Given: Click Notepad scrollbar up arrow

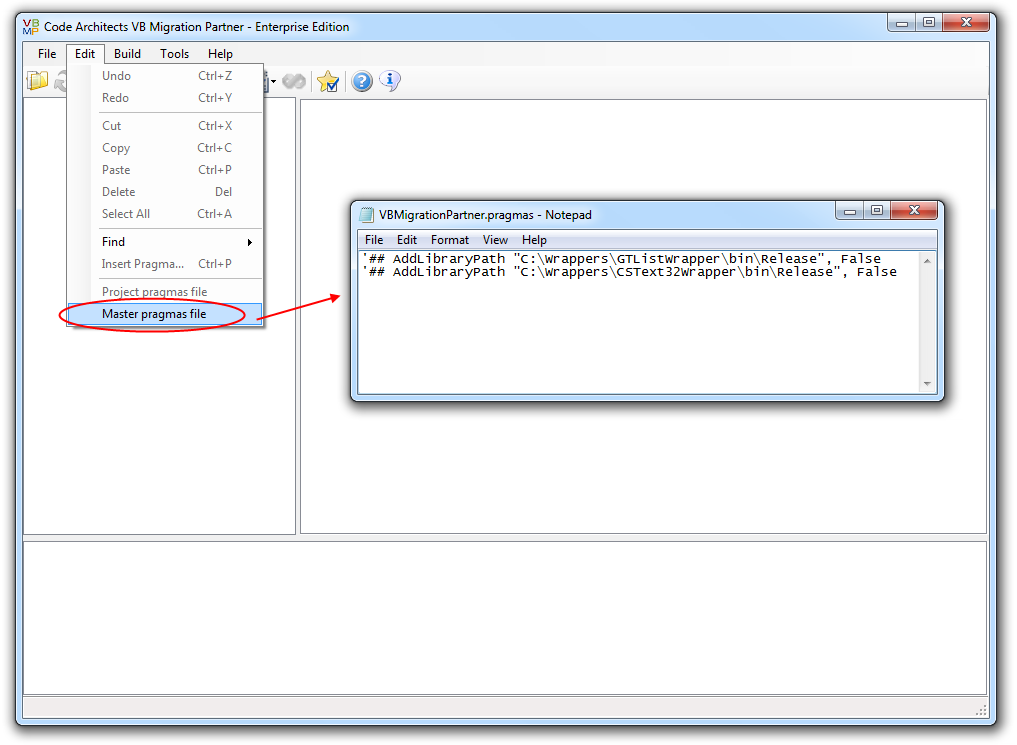Looking at the screenshot, I should coord(927,261).
